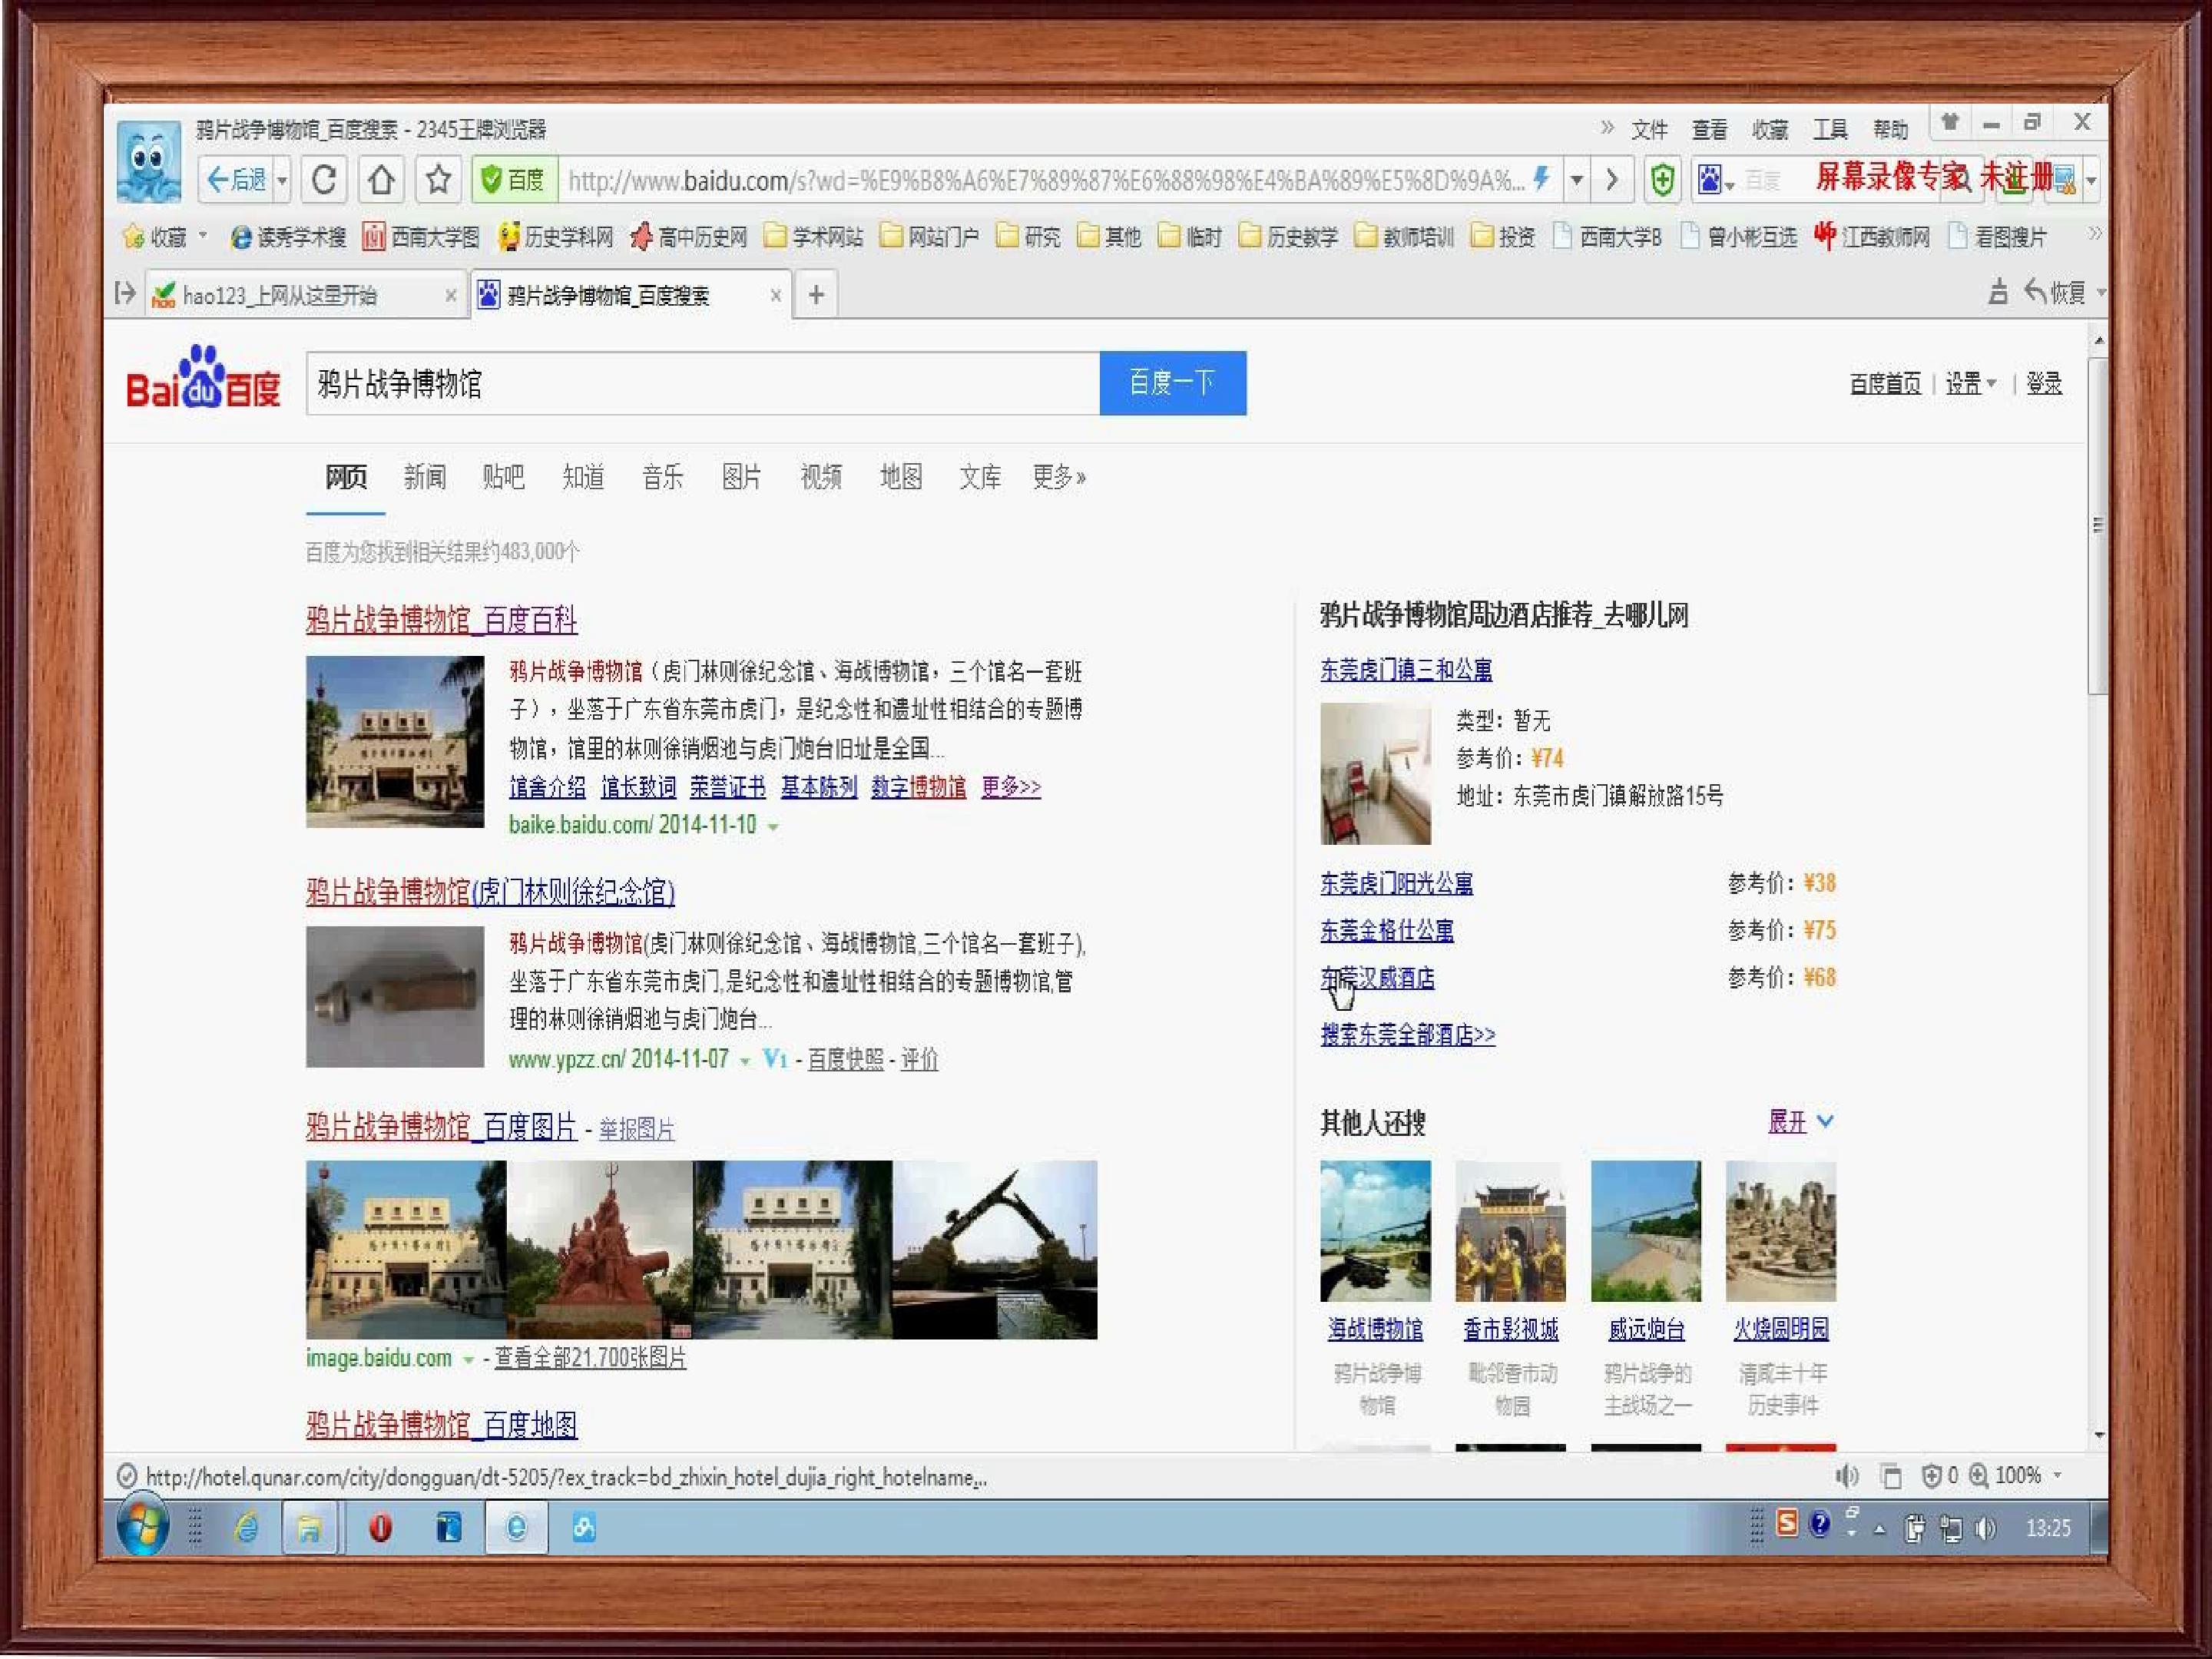Click the forward arrow navigation icon
Screen dimensions: 2212x1659
click(x=1612, y=180)
